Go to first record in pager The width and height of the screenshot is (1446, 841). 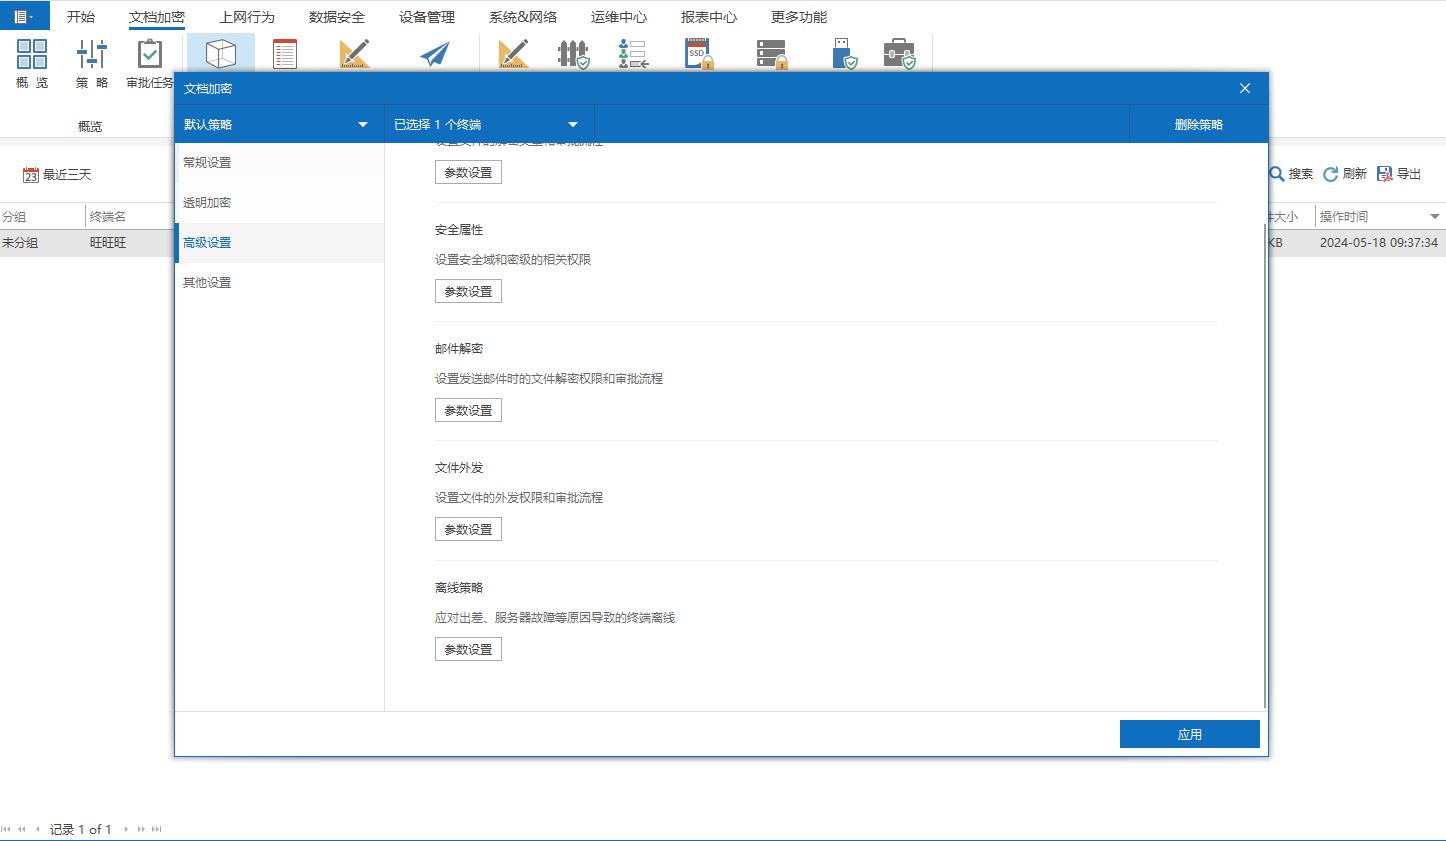[x=7, y=829]
